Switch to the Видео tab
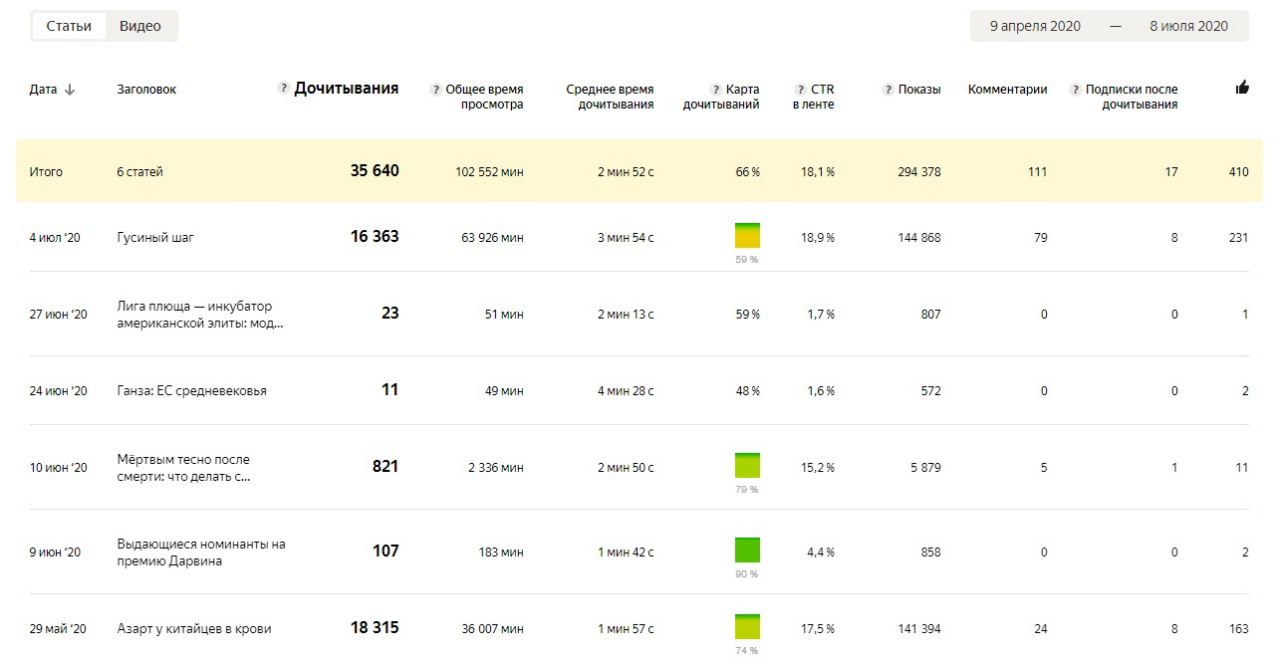The width and height of the screenshot is (1280, 664). click(140, 26)
